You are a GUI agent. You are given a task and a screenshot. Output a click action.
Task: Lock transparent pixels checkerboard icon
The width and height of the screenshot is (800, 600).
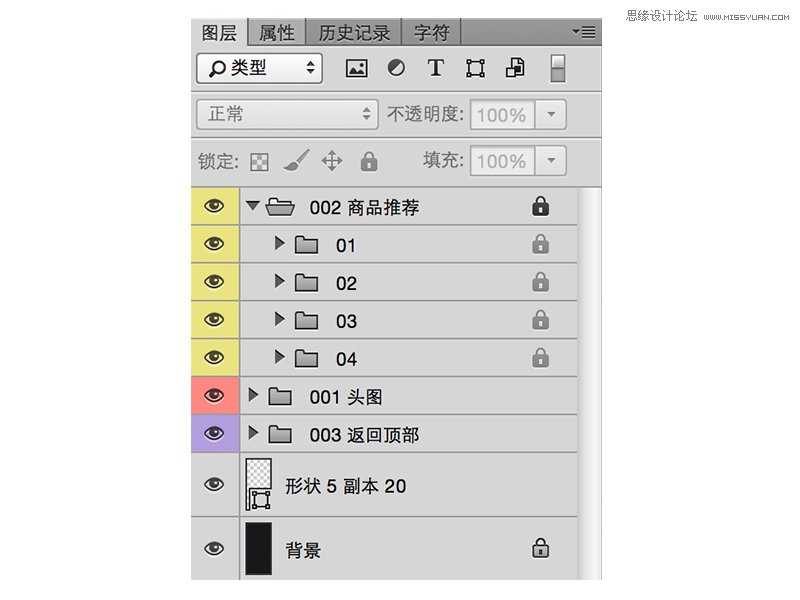point(259,162)
